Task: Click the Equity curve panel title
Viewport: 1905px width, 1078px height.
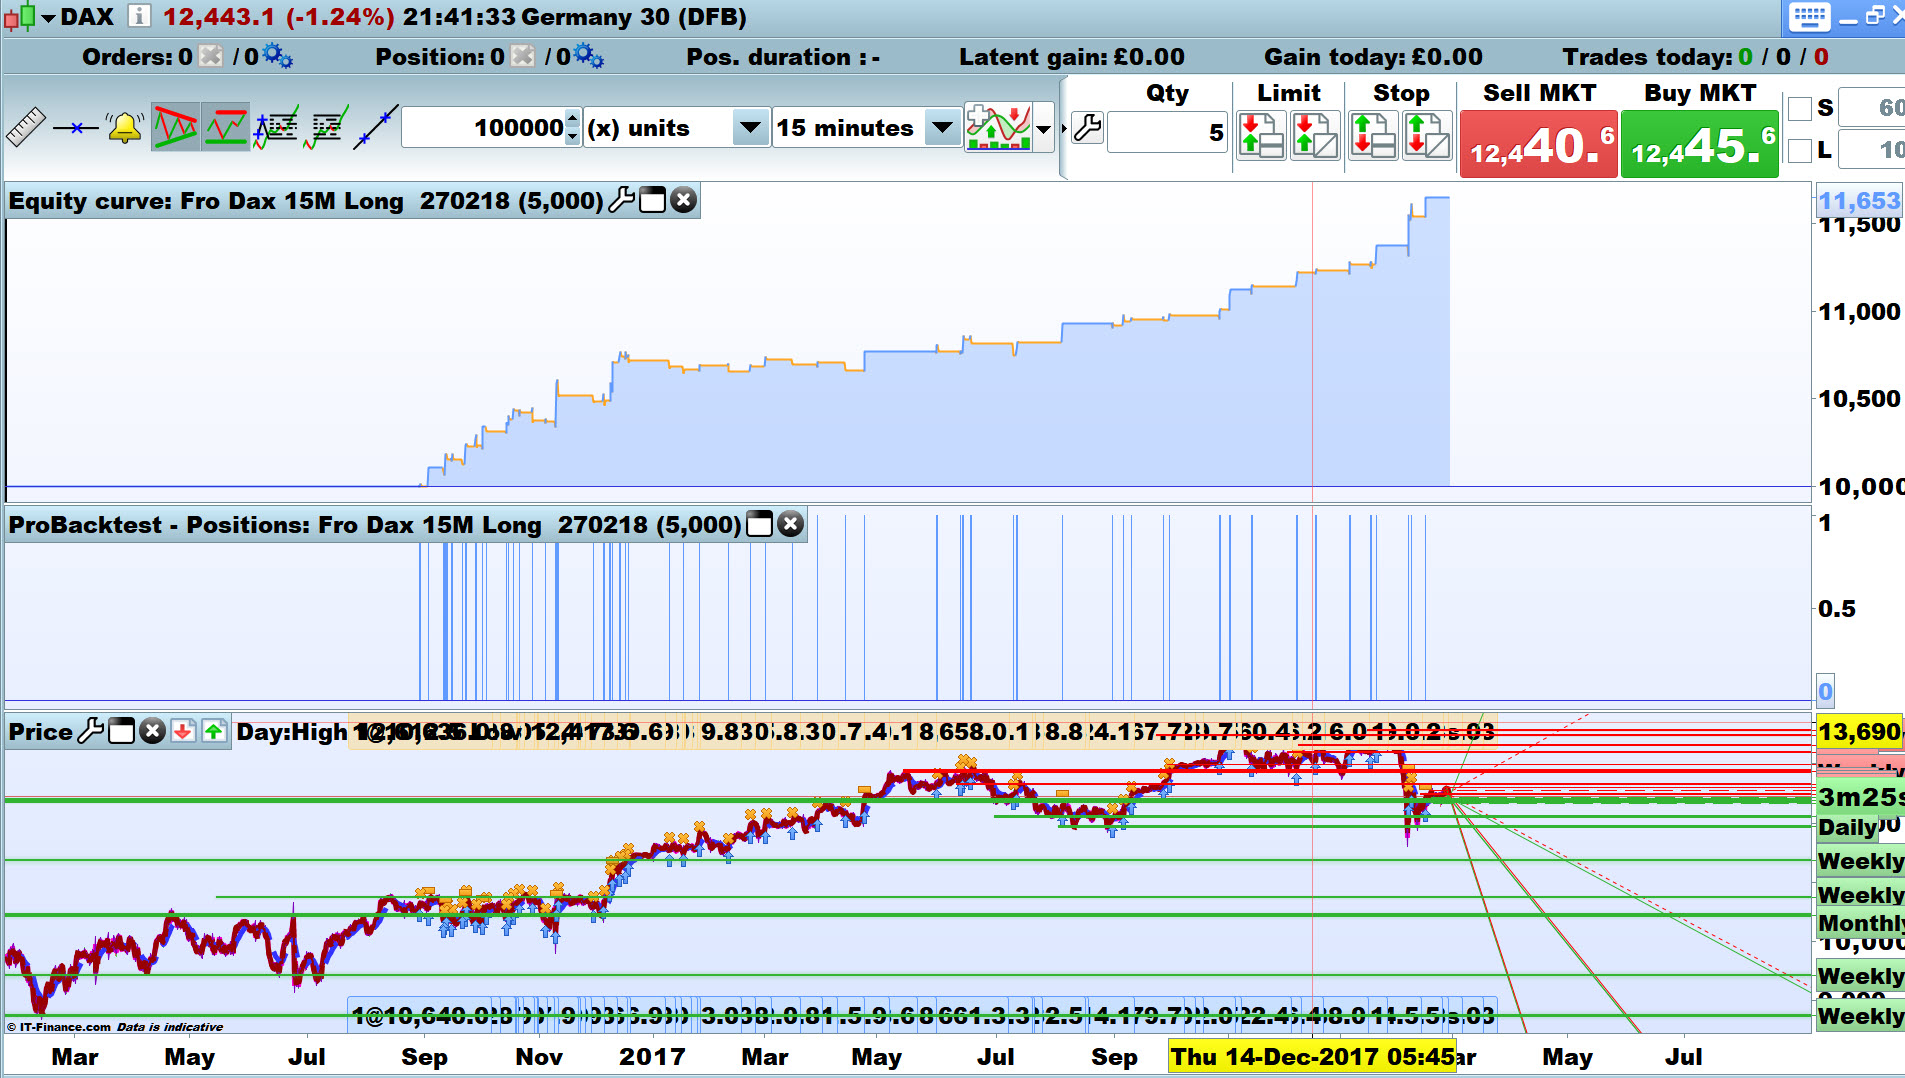Action: click(306, 201)
